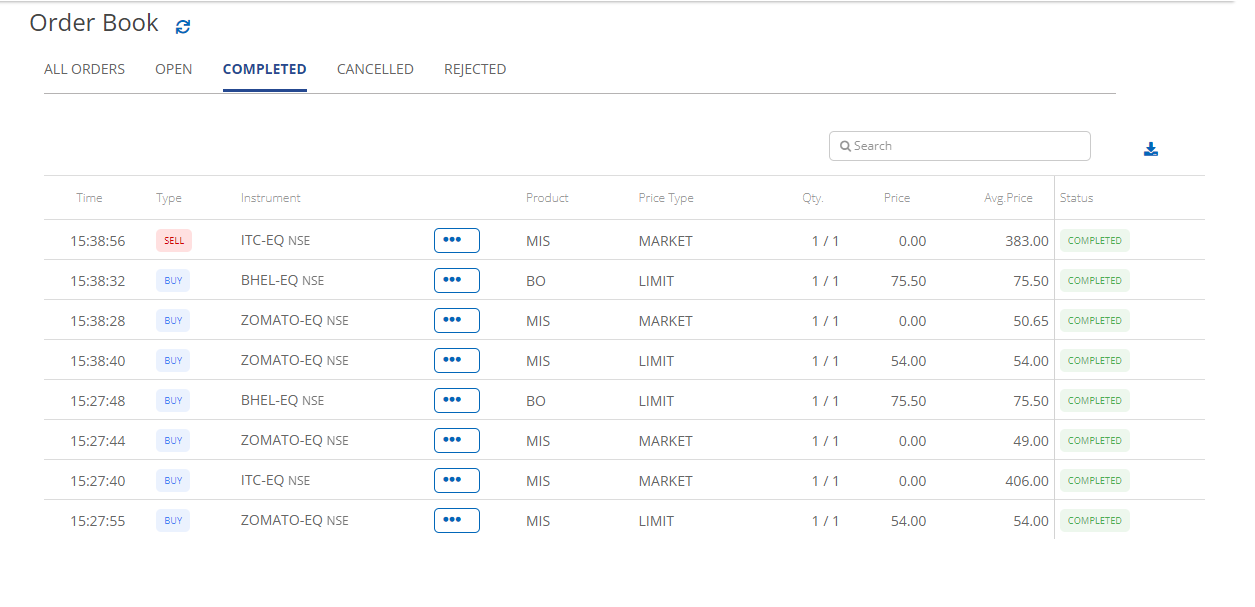Click the time 15:38:56
This screenshot has width=1255, height=607.
coord(98,241)
